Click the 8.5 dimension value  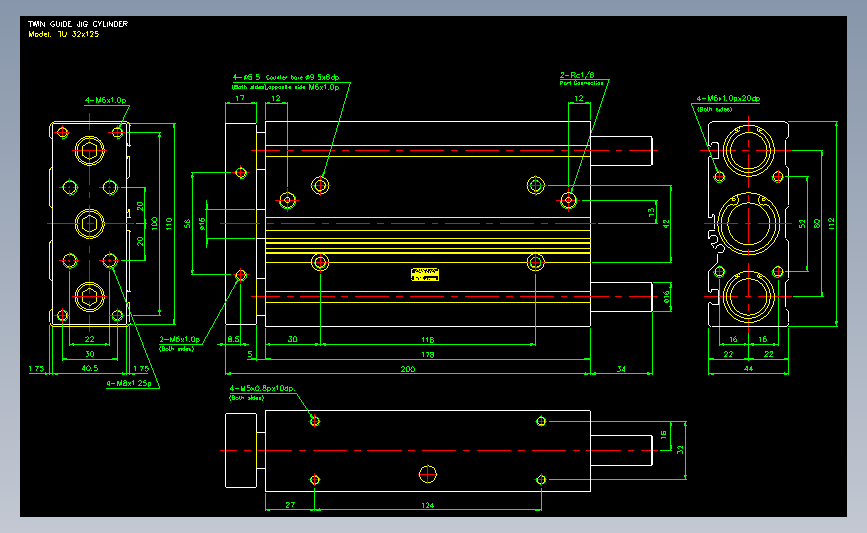pyautogui.click(x=233, y=339)
